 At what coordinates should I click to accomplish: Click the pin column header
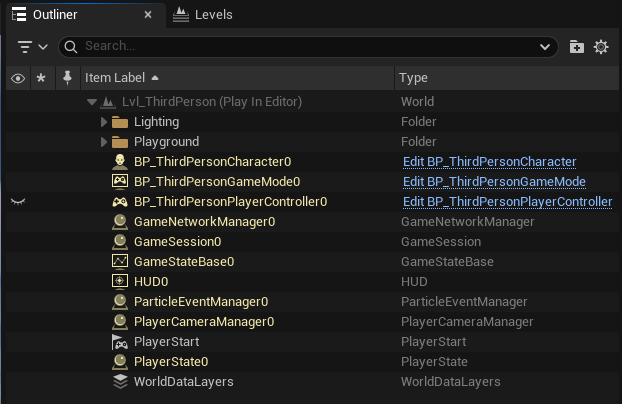coord(67,78)
